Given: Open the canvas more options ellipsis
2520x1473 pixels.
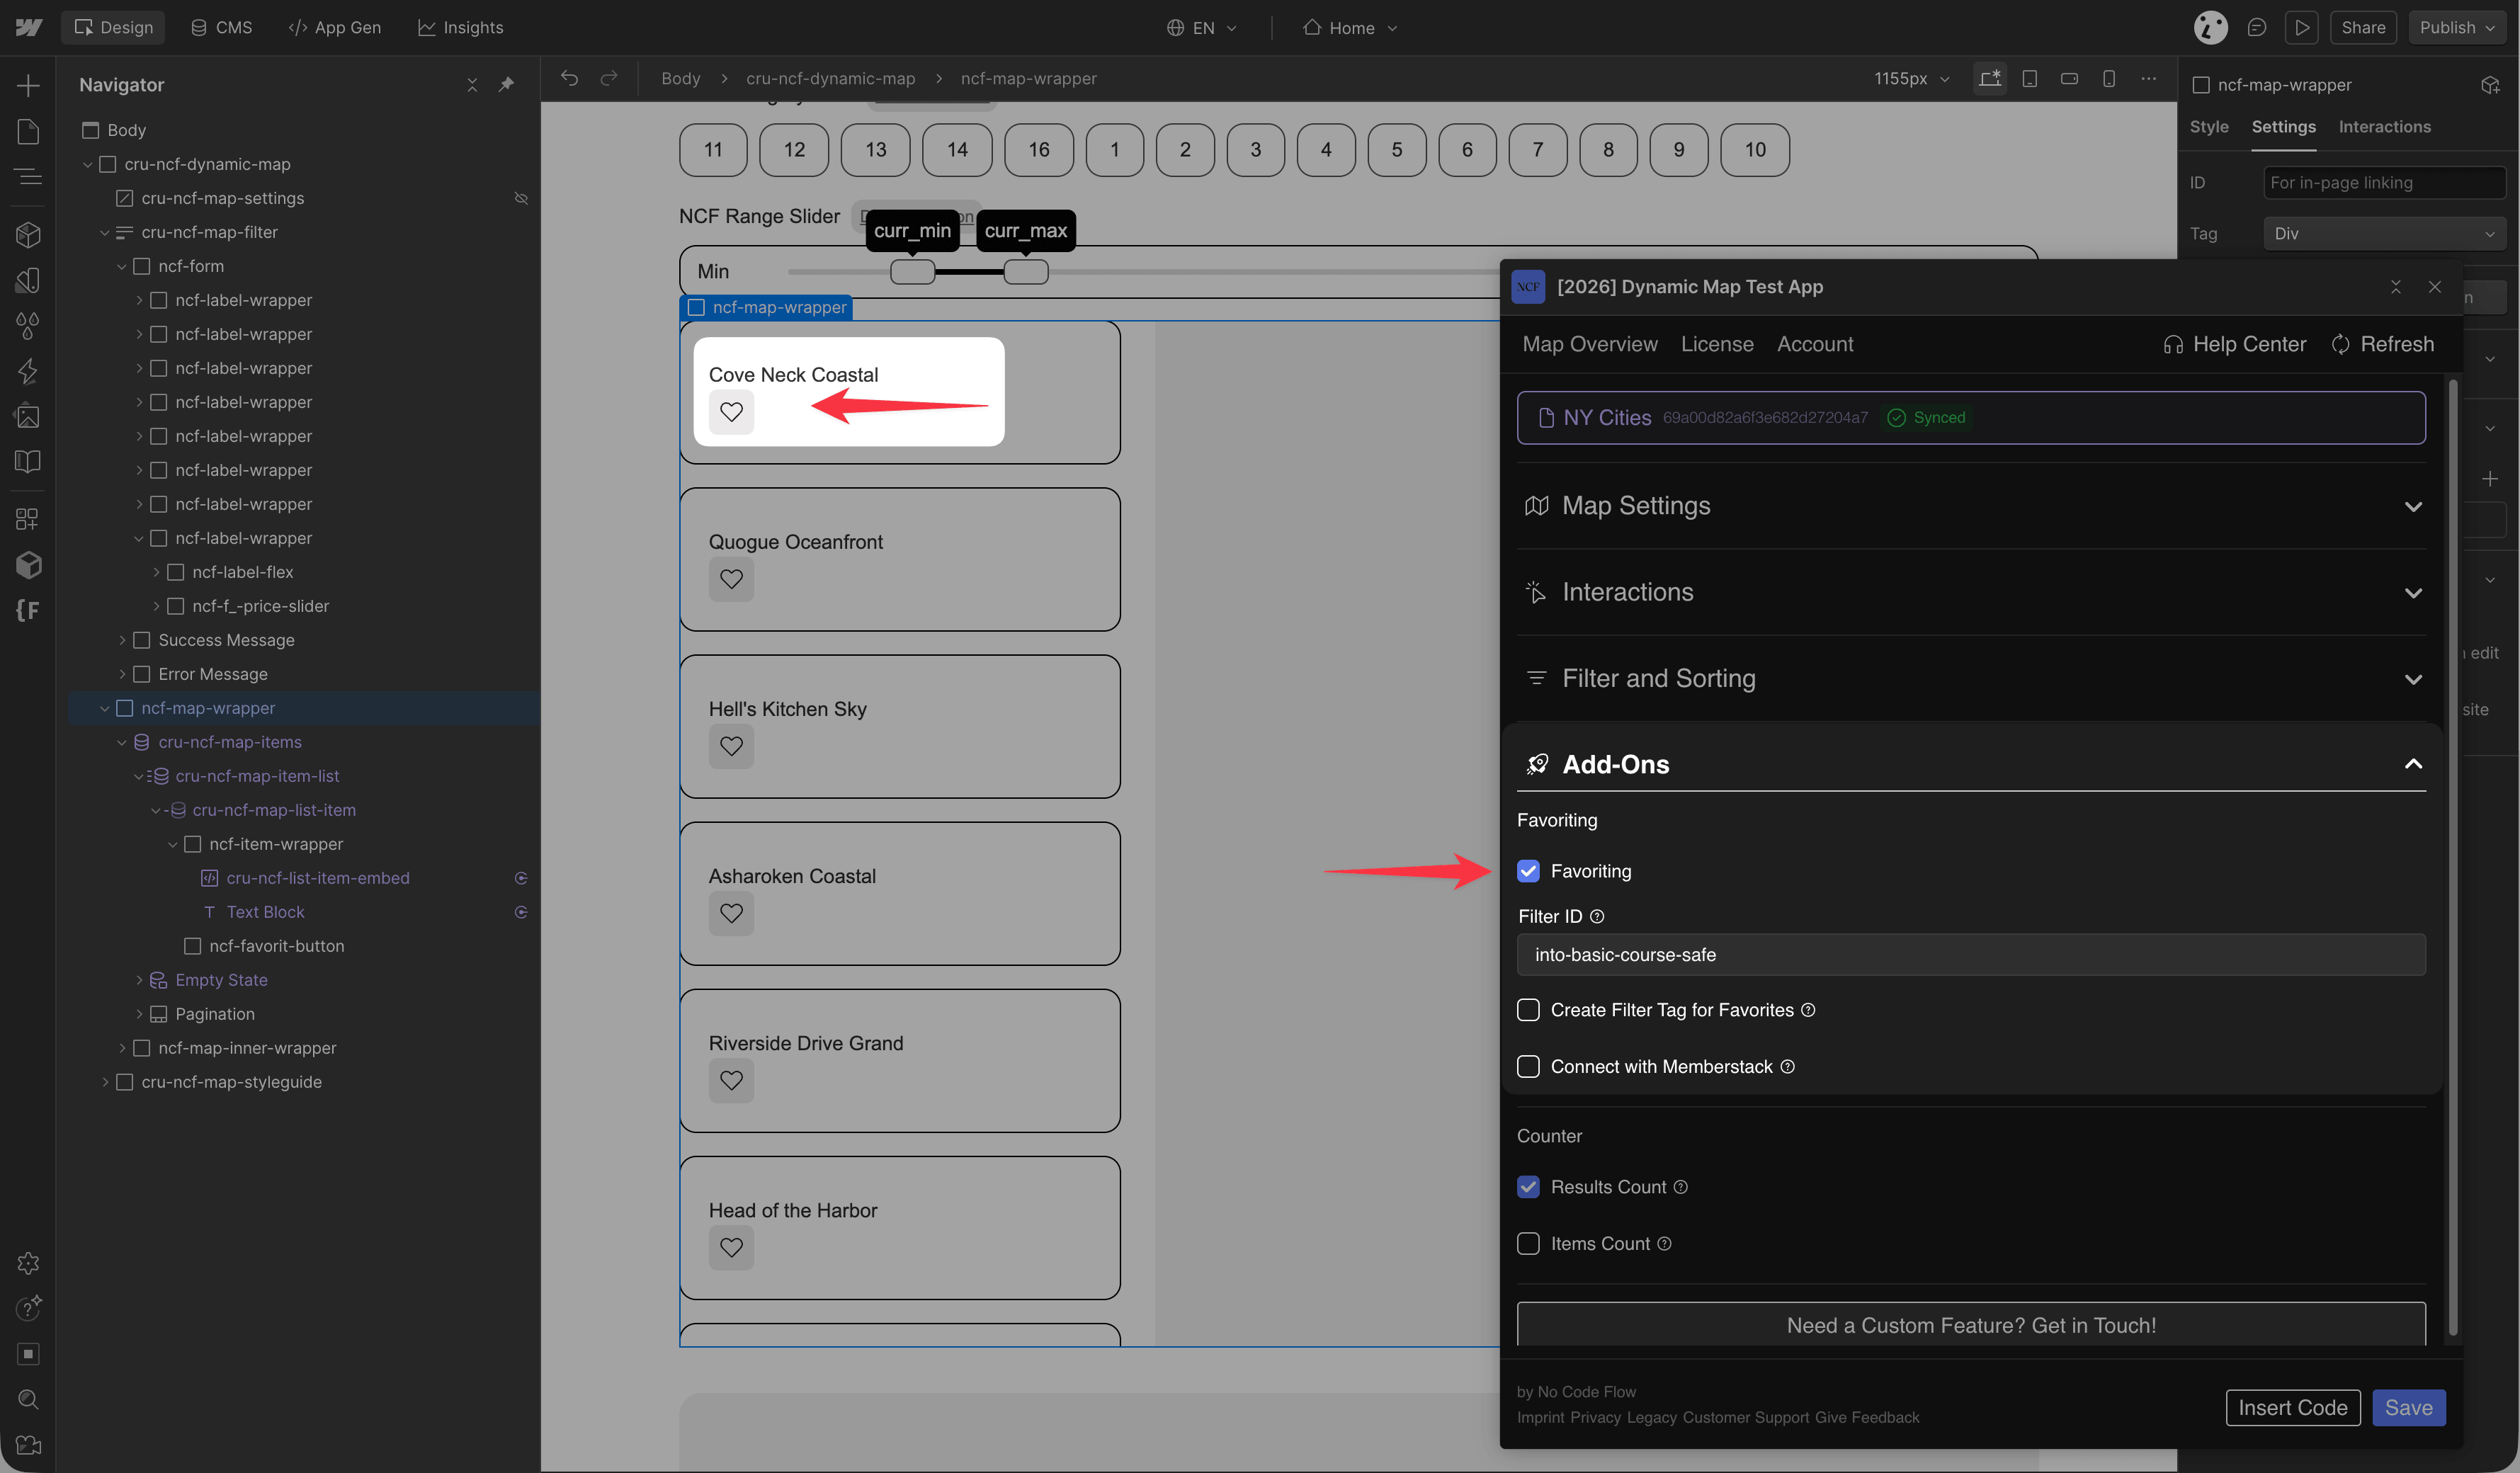Looking at the screenshot, I should [2149, 78].
